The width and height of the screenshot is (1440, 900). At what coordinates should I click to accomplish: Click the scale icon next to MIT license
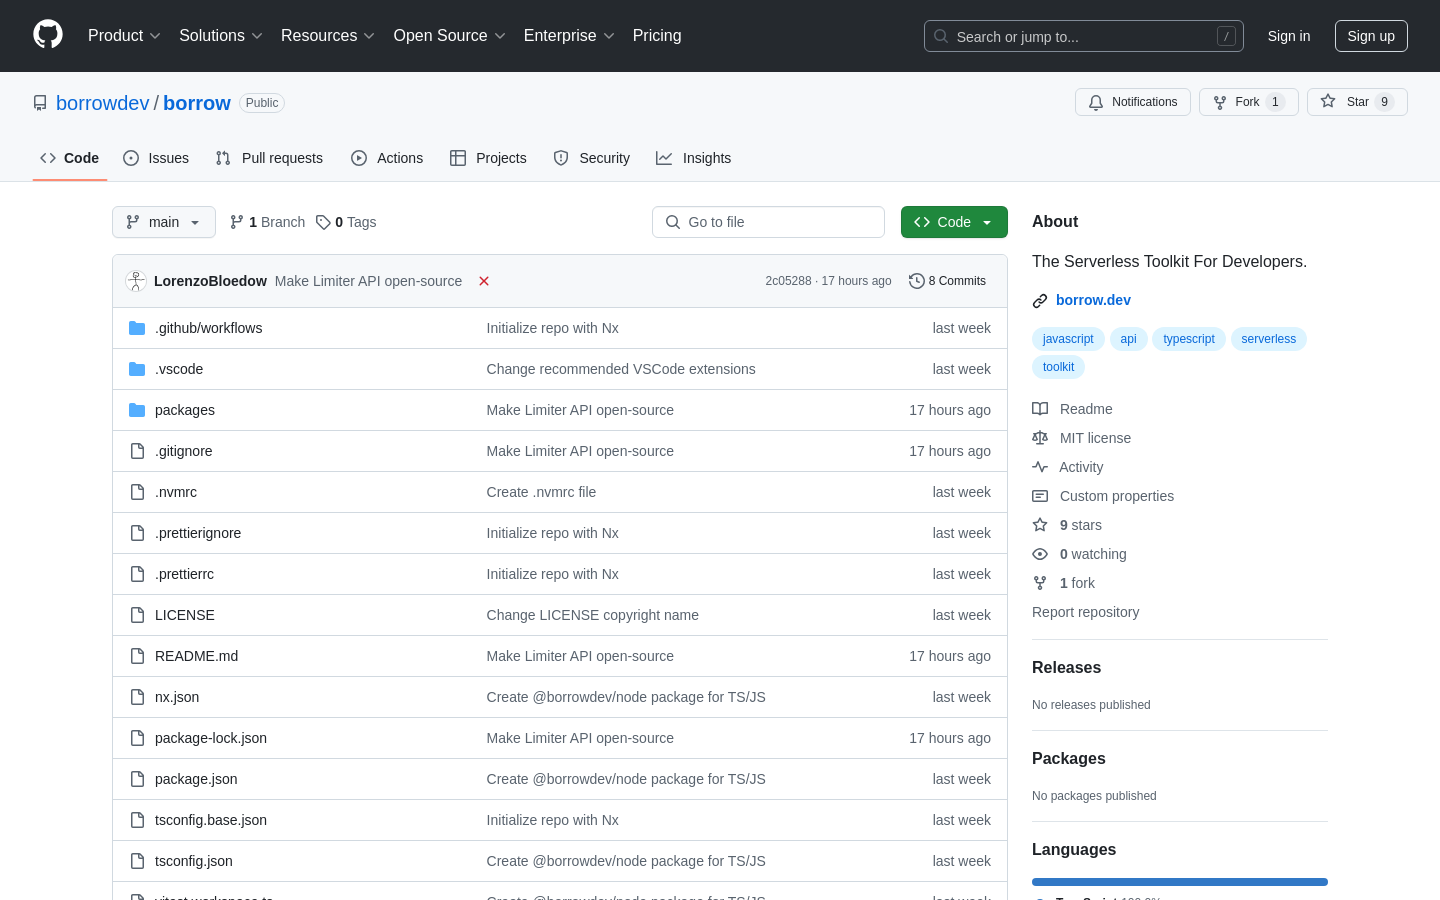1040,438
